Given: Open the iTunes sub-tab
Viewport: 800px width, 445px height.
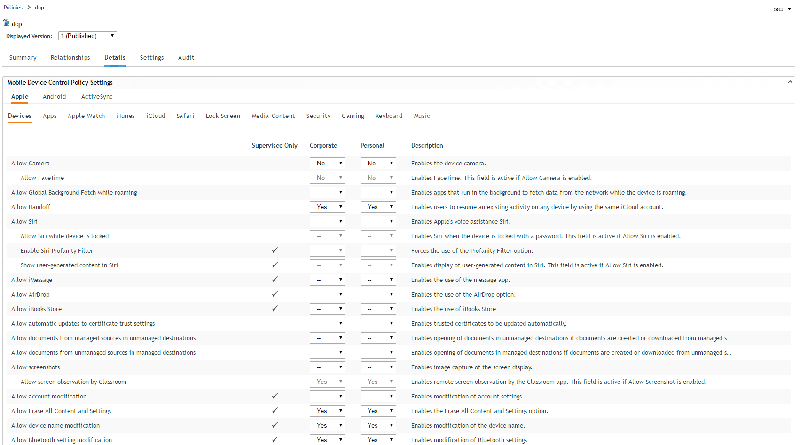Looking at the screenshot, I should [x=125, y=116].
